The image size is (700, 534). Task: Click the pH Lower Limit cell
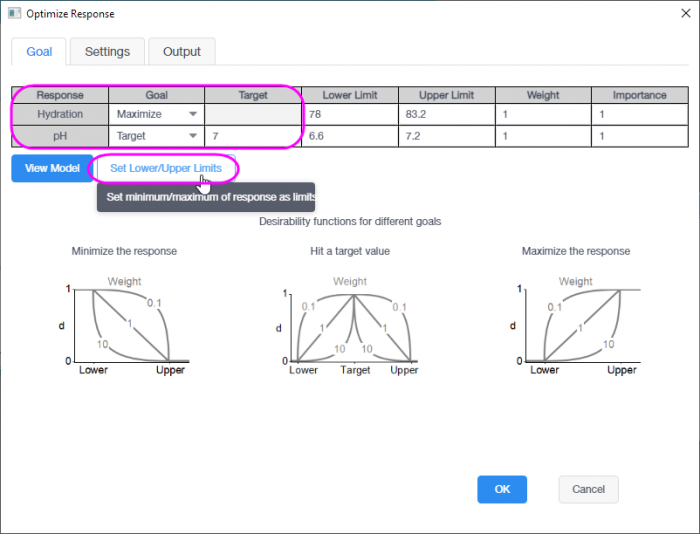pyautogui.click(x=350, y=135)
